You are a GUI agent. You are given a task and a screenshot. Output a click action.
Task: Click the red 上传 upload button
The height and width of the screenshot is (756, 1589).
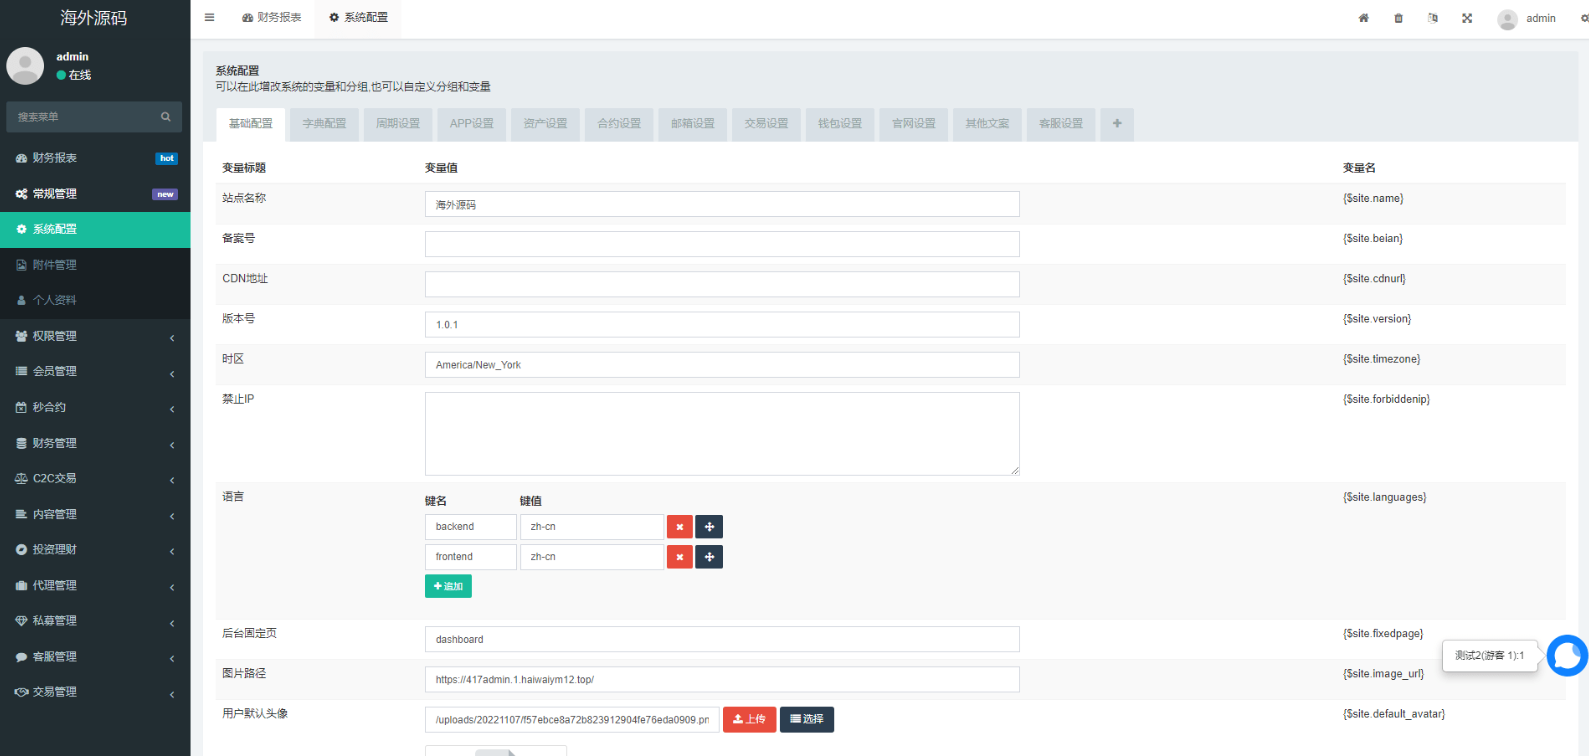[749, 719]
